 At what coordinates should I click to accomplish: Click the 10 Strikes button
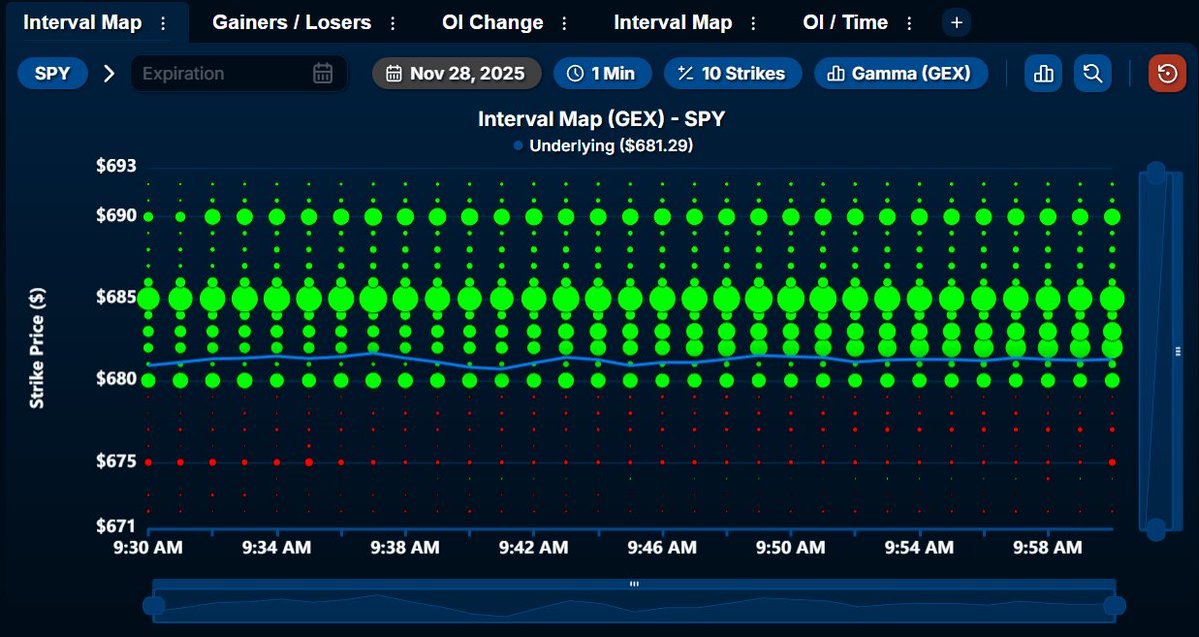coord(733,72)
